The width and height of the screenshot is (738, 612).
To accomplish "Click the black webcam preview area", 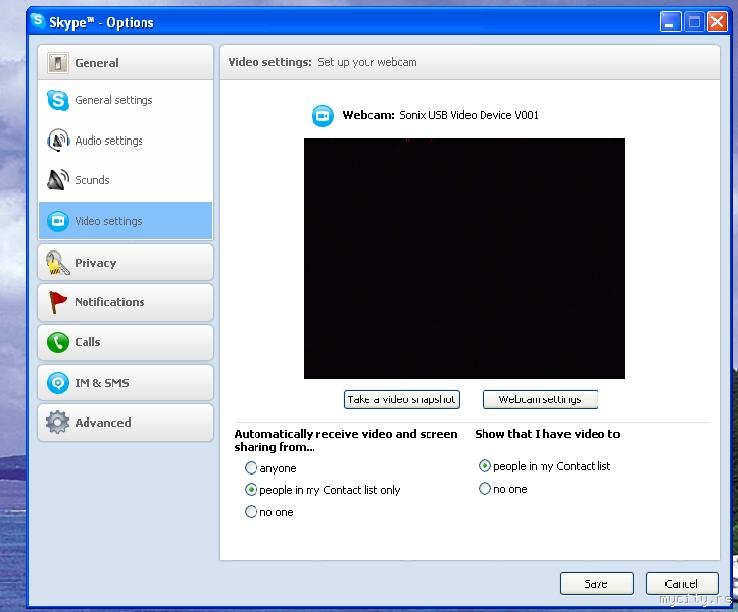I will coord(464,258).
